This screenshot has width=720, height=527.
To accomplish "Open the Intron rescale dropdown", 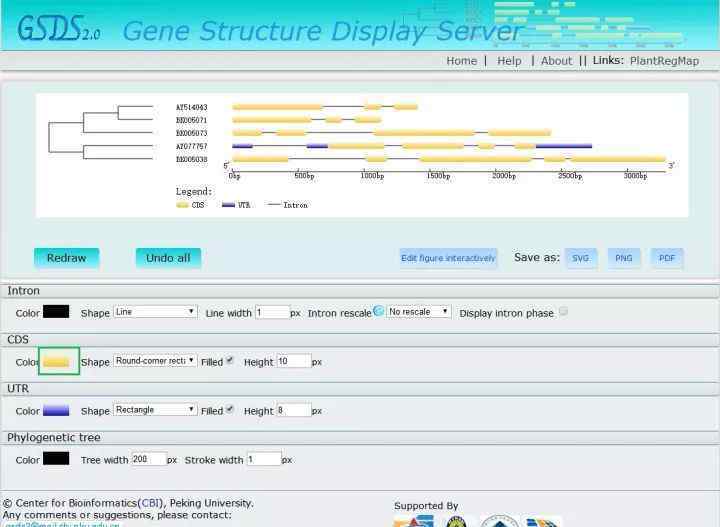I will (x=419, y=312).
